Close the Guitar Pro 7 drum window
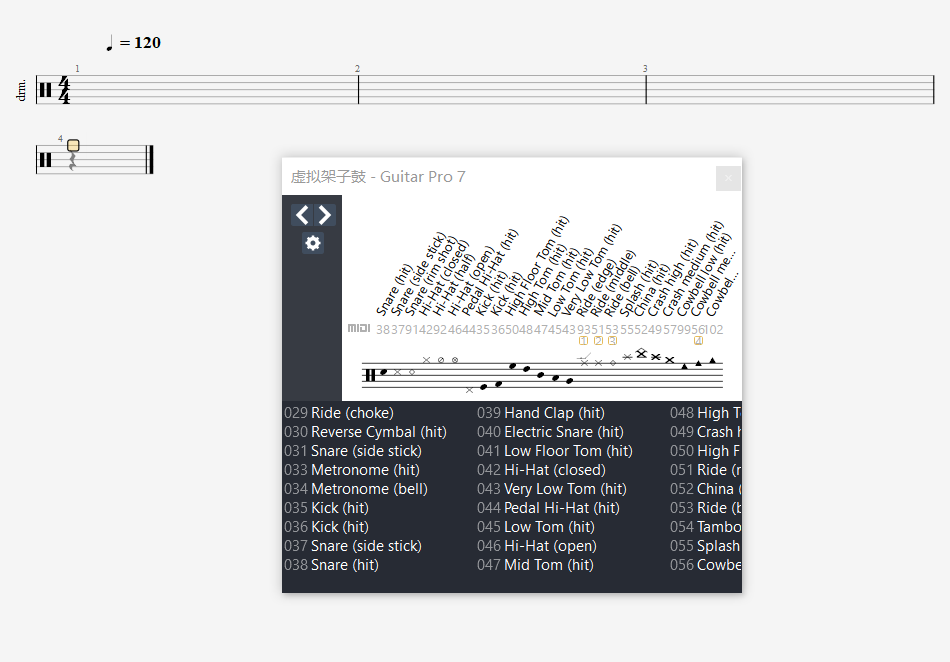 (728, 178)
